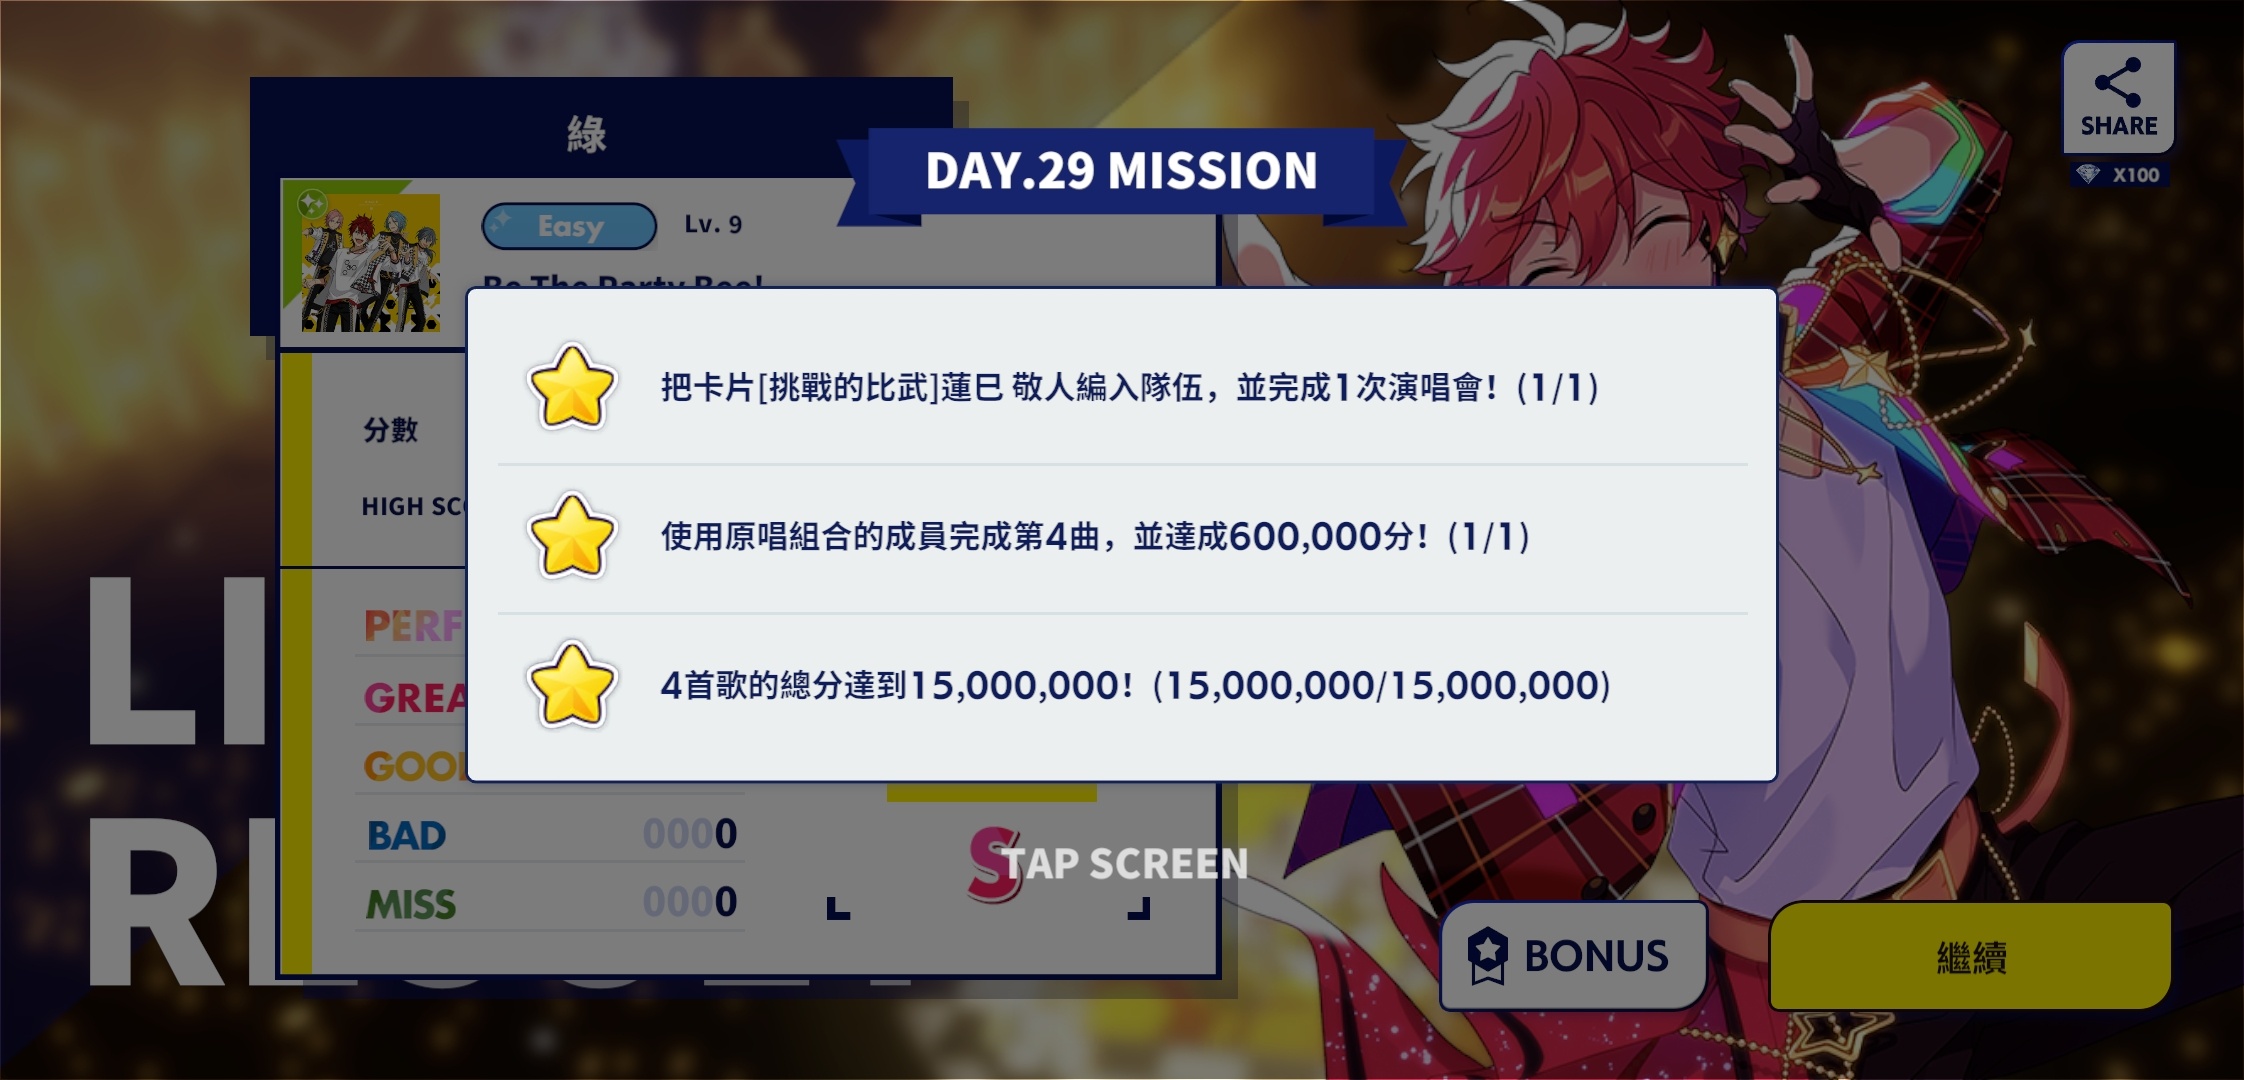Tap the song jacket thumbnail

coord(371,263)
